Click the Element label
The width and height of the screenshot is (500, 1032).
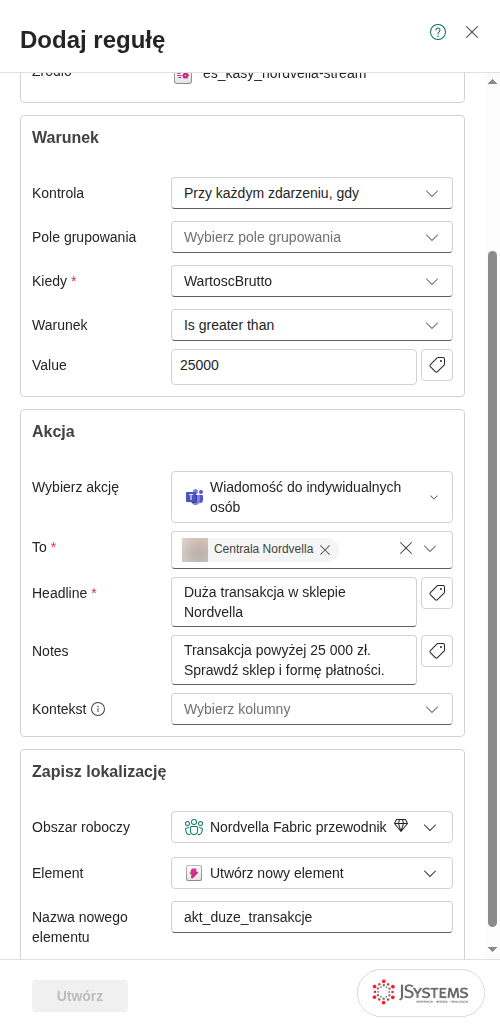coord(58,873)
